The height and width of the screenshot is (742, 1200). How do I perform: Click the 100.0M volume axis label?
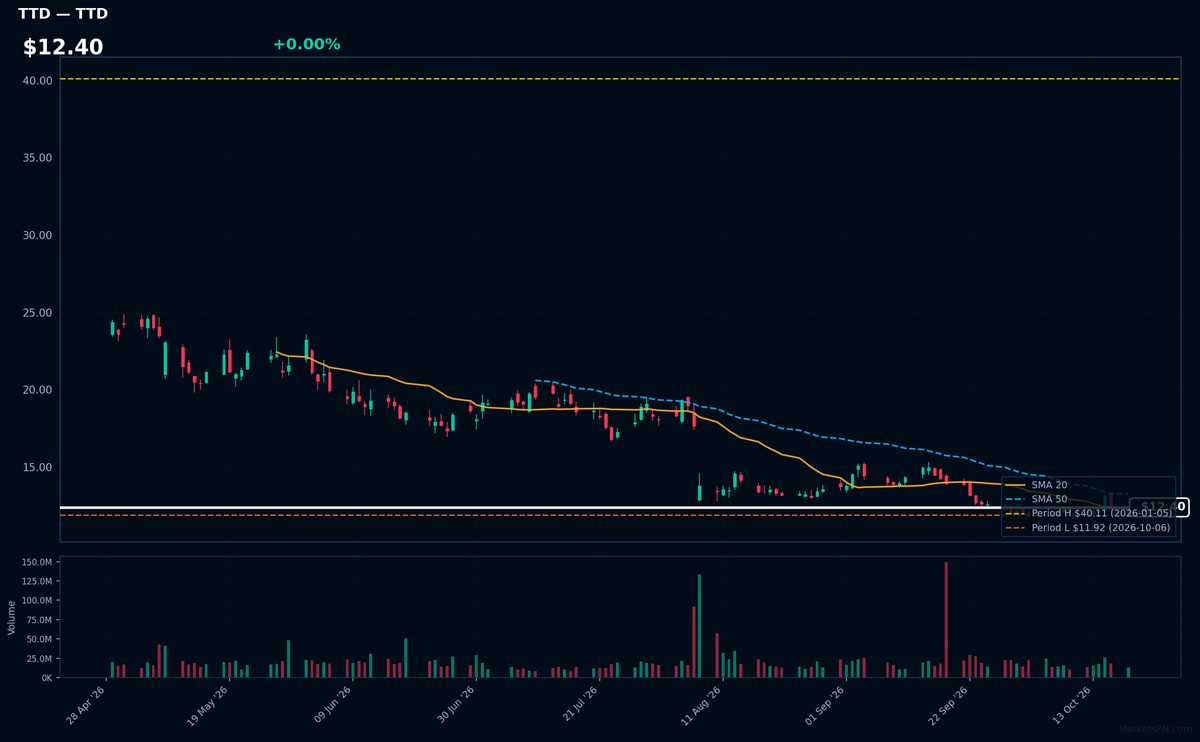point(37,601)
